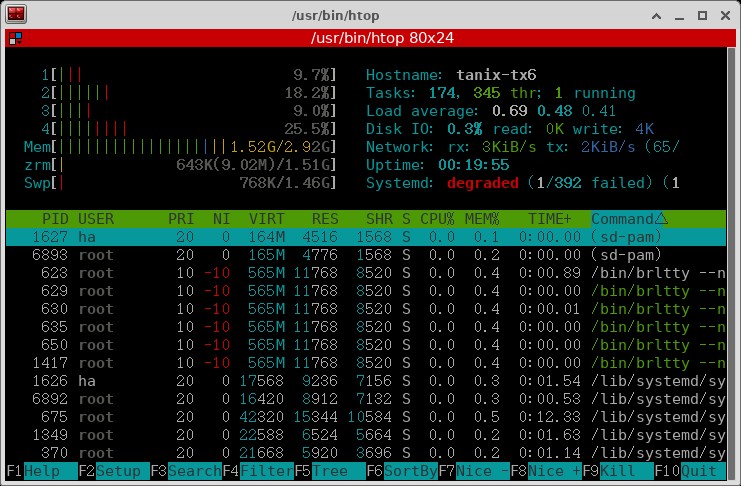Sort by the VIRT column header
Screen dimensions: 741x486
coord(267,219)
